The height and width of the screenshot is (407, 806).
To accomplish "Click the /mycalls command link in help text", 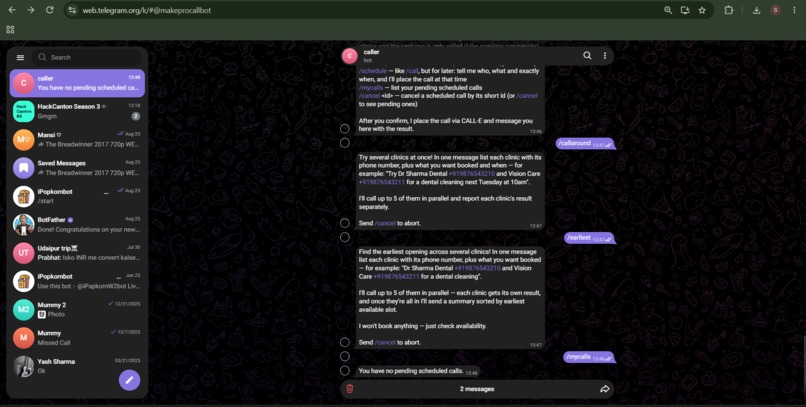I will coord(370,88).
